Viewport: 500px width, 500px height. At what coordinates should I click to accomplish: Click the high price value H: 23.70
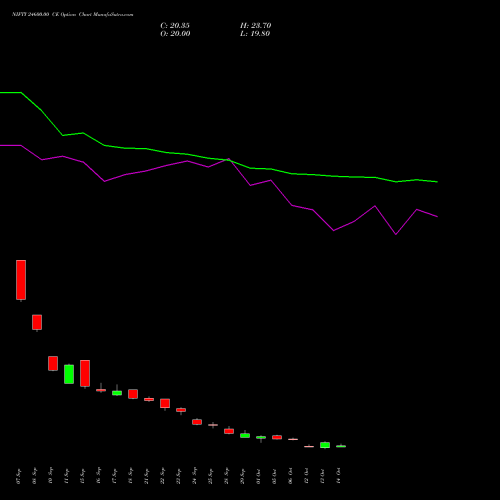[256, 26]
